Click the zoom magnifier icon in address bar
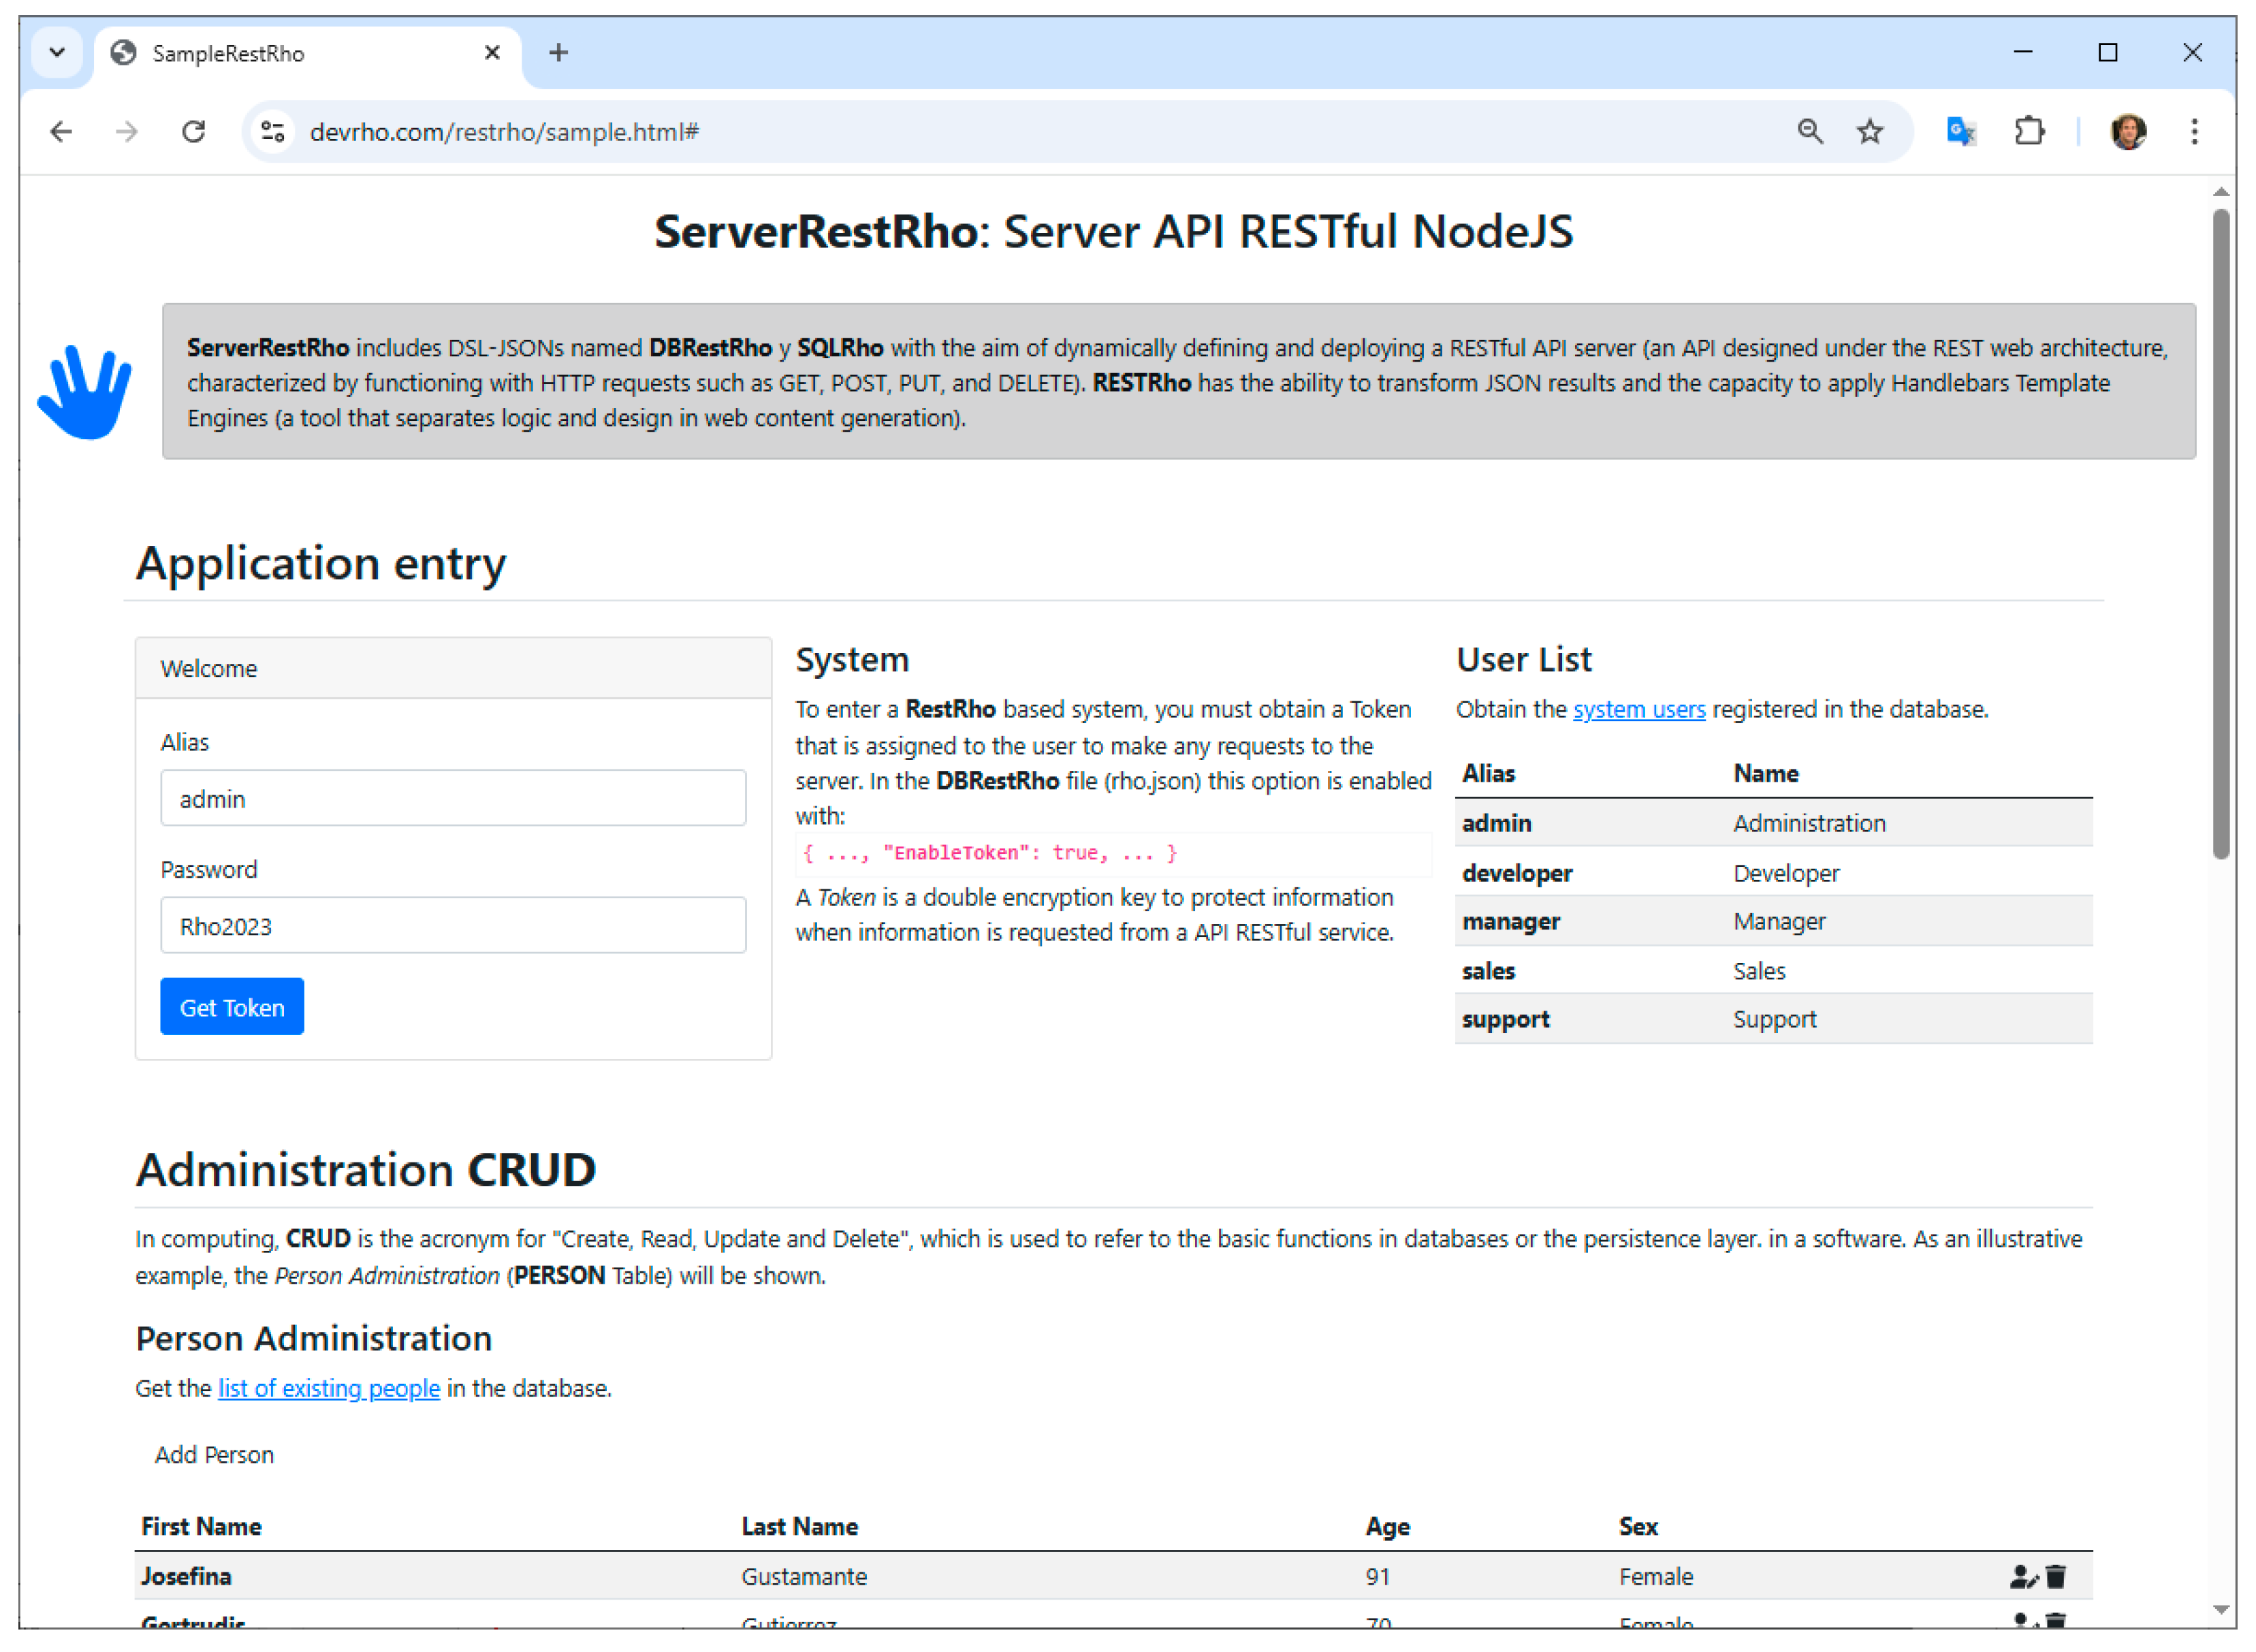 pyautogui.click(x=1809, y=131)
